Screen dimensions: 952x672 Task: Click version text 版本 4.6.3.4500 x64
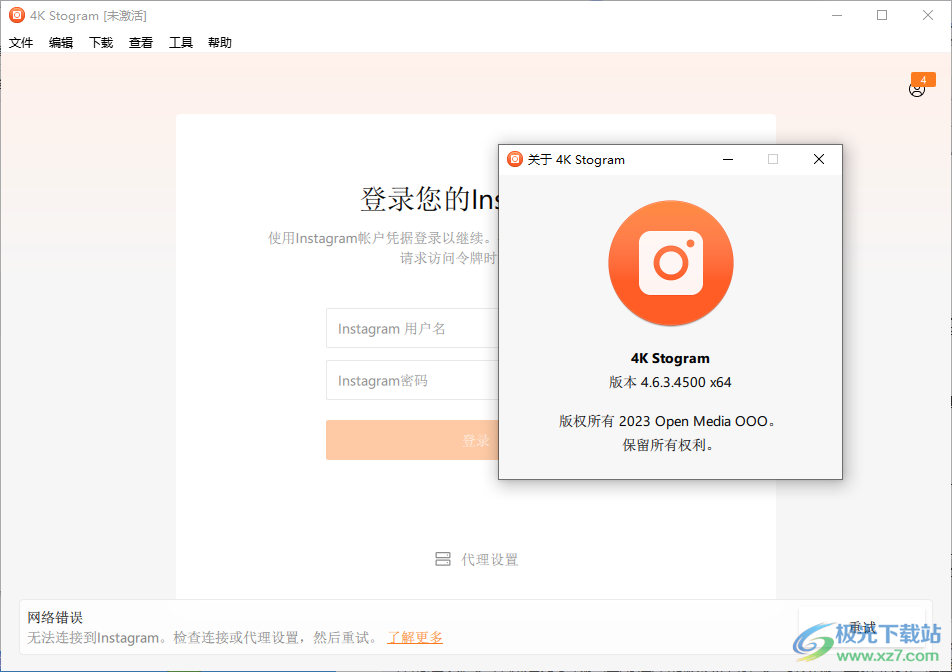(x=670, y=382)
